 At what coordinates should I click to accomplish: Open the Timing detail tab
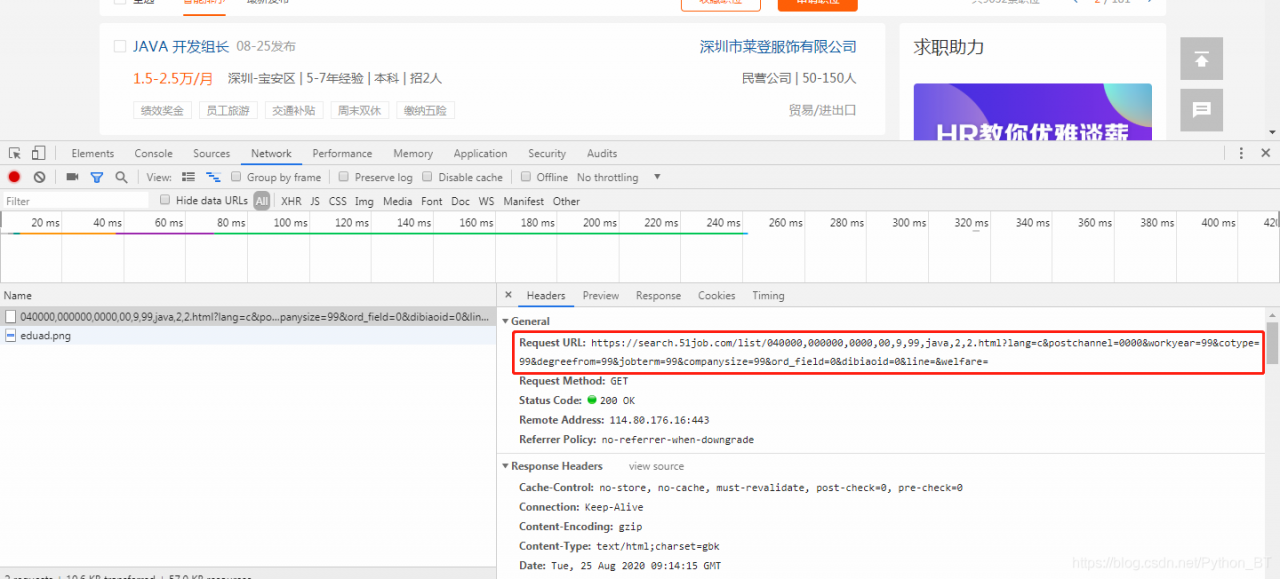pos(768,295)
